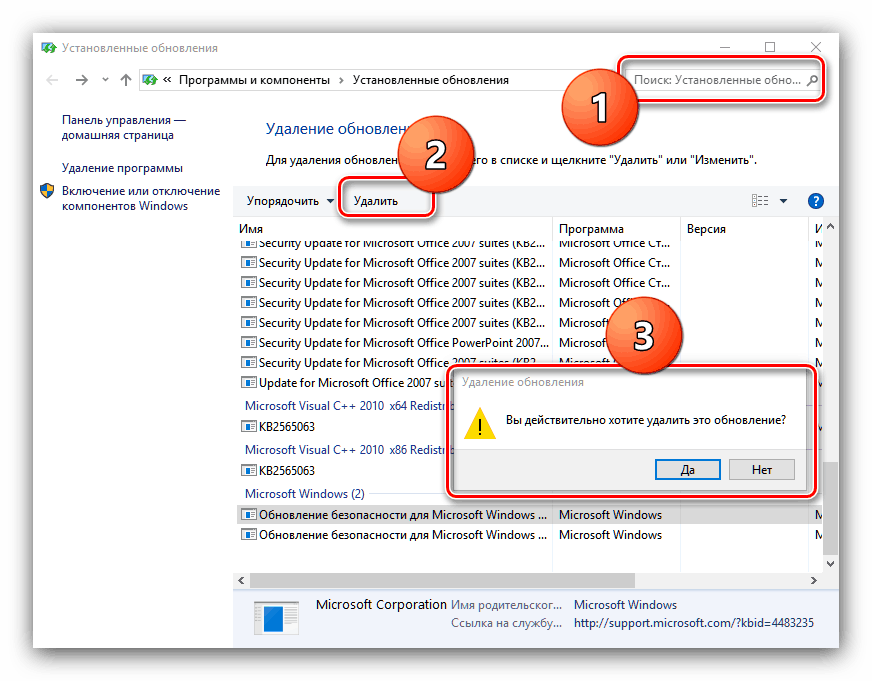
Task: Click the horizontal scrollbar left arrow
Action: [x=241, y=580]
